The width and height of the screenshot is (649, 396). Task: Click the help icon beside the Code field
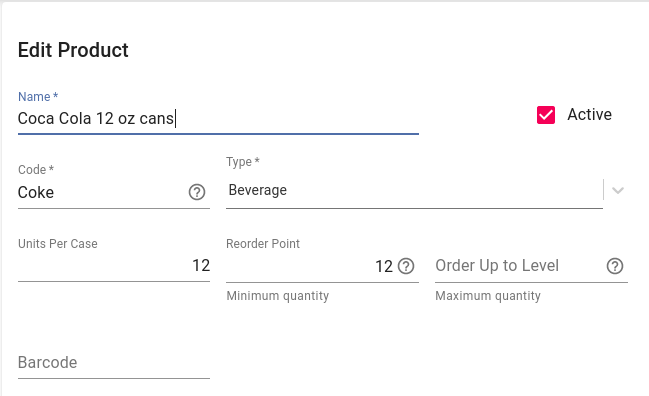click(x=197, y=192)
